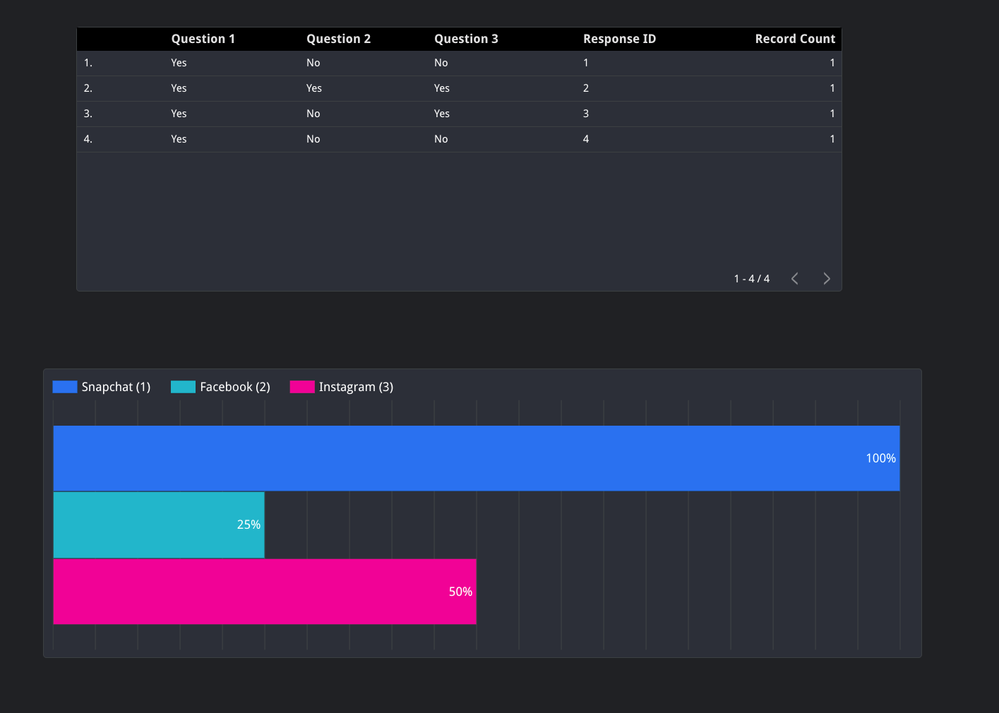This screenshot has width=999, height=713.
Task: Click Record Count value in row 4
Action: pos(832,139)
